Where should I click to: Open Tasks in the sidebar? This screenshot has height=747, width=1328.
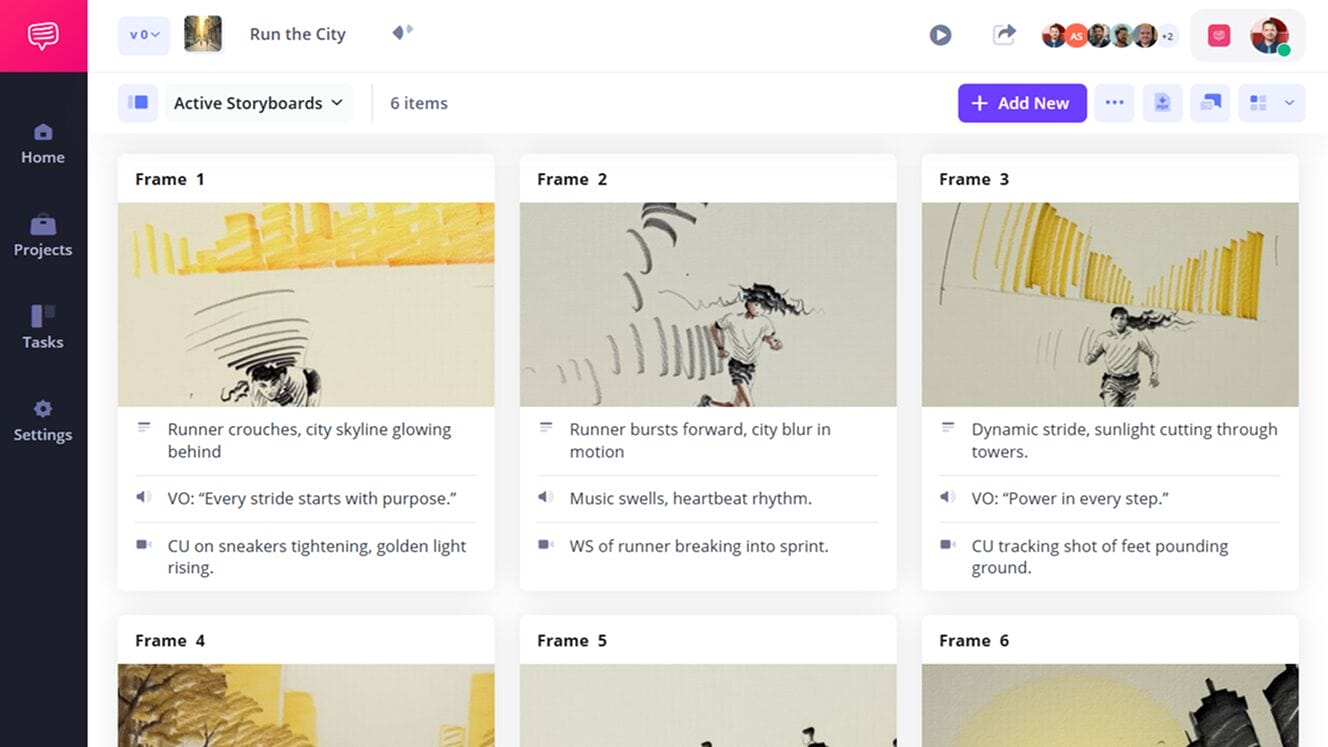tap(43, 329)
